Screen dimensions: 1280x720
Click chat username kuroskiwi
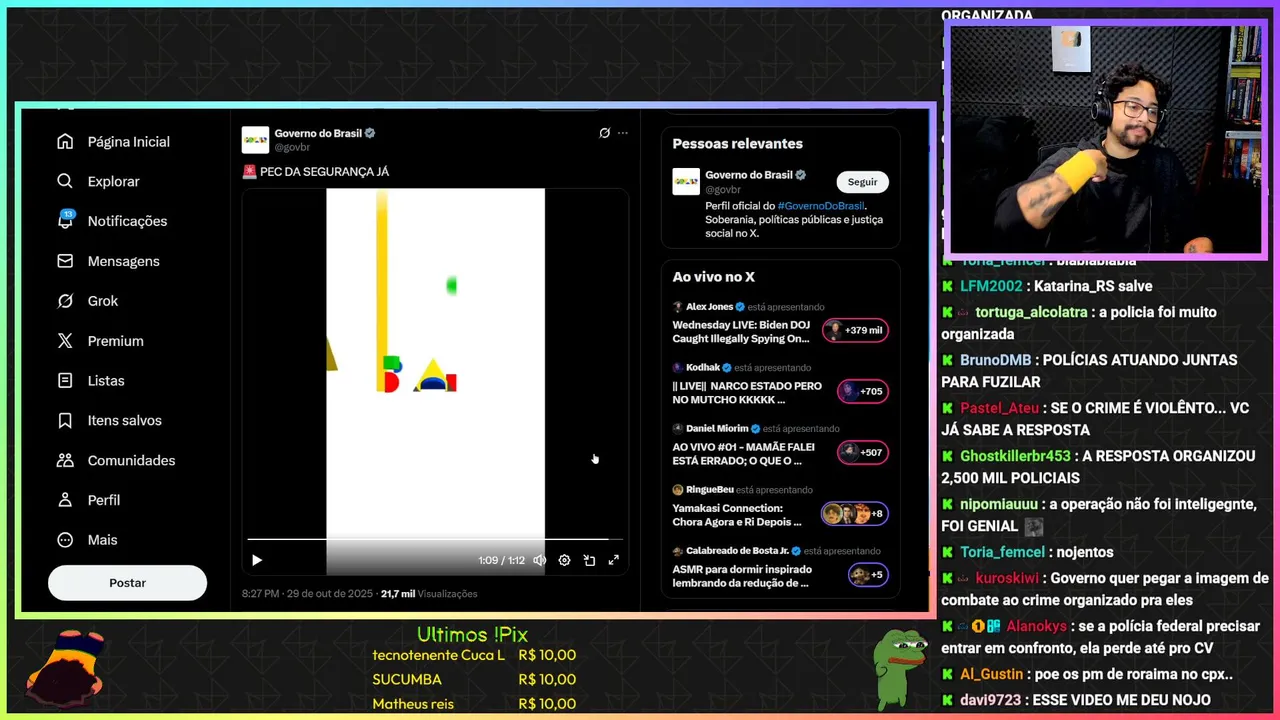coord(1007,578)
